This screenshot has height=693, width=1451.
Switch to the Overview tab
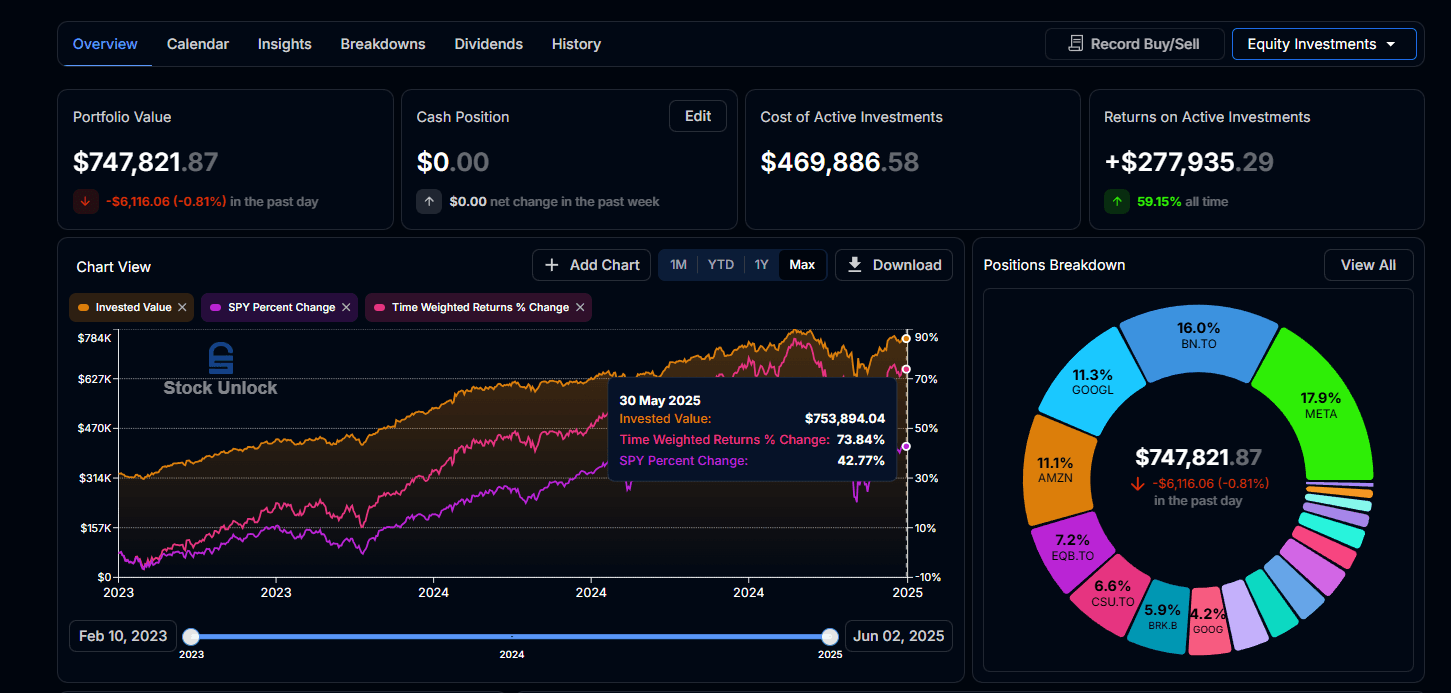pos(105,44)
